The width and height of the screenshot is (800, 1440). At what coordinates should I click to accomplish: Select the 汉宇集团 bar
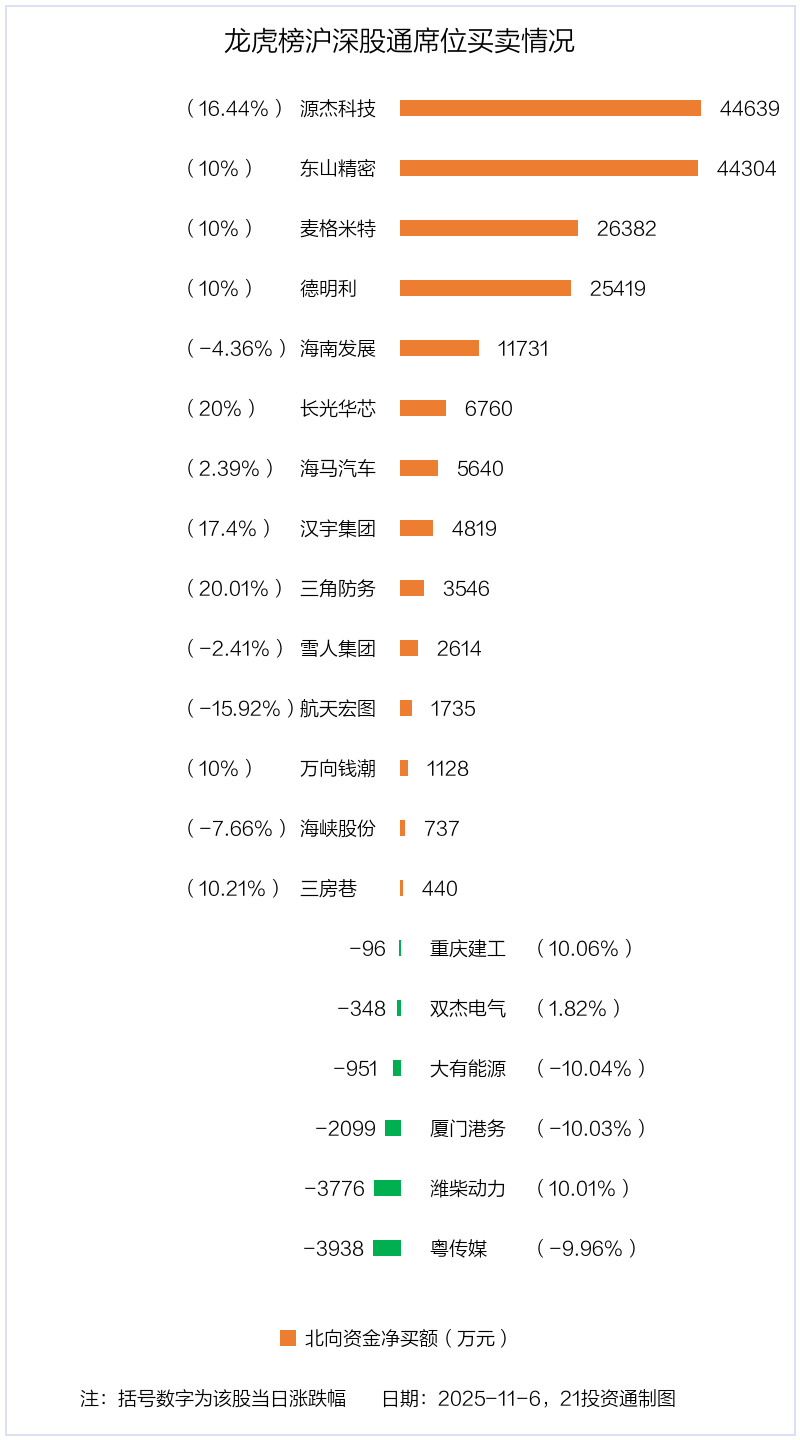[x=416, y=528]
